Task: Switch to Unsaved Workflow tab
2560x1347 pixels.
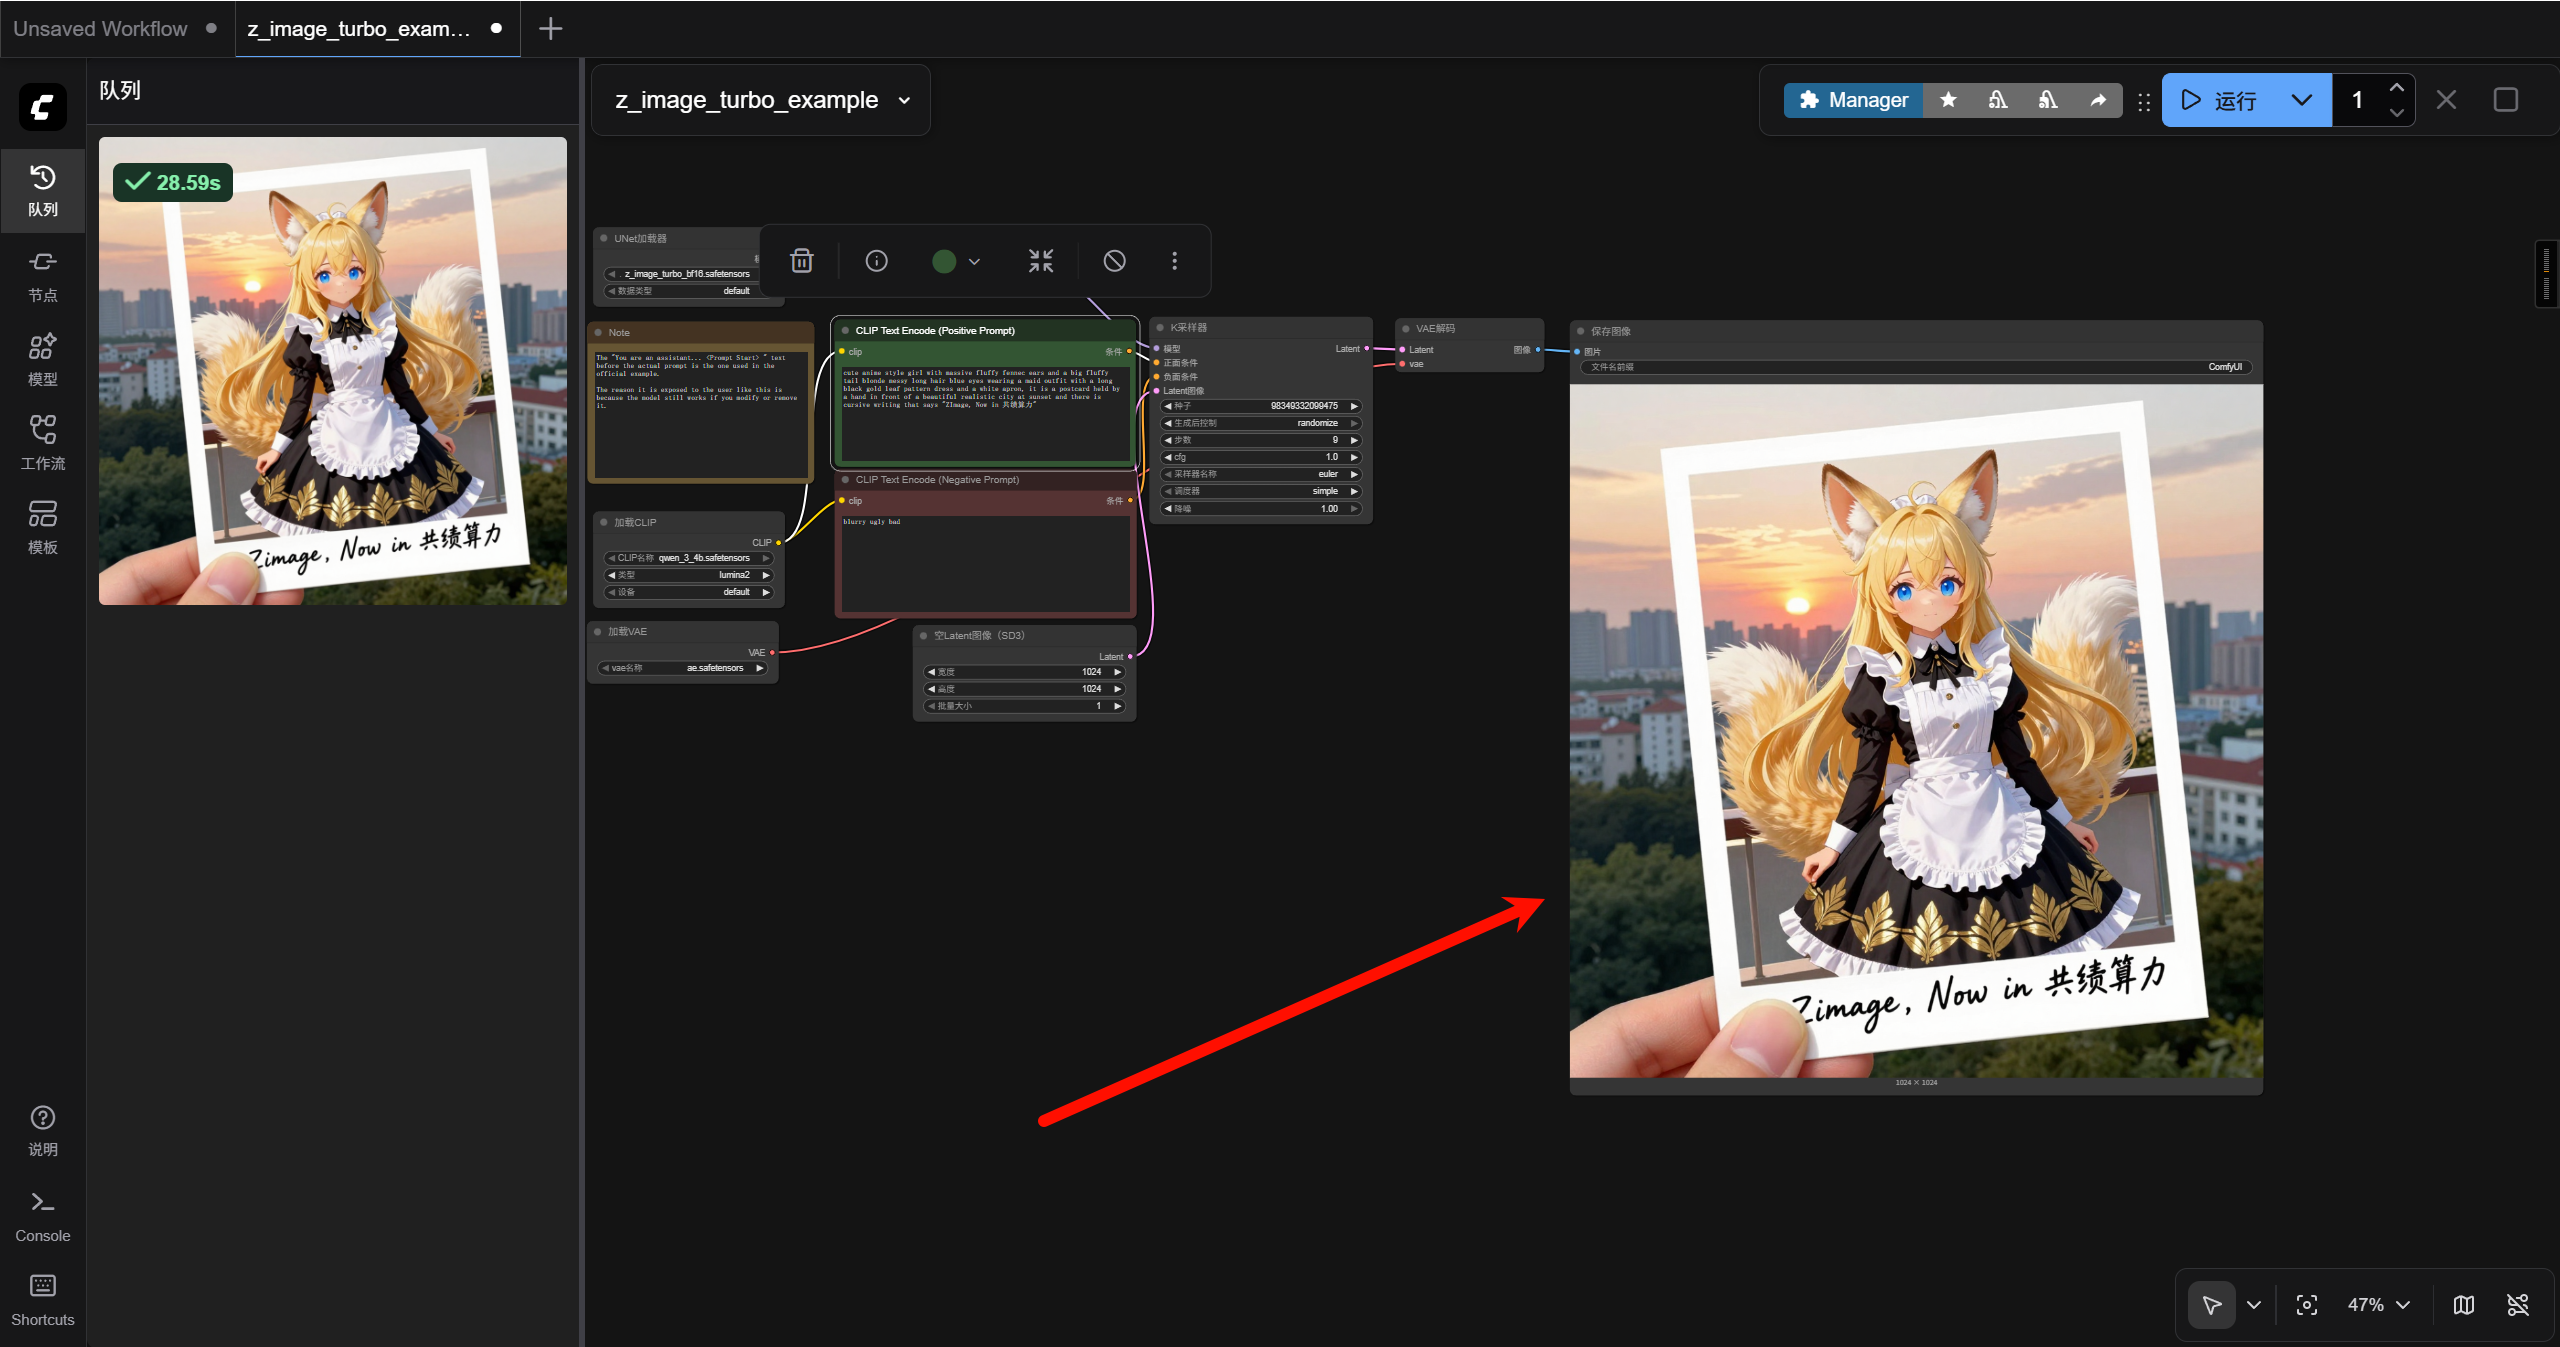Action: pos(100,28)
